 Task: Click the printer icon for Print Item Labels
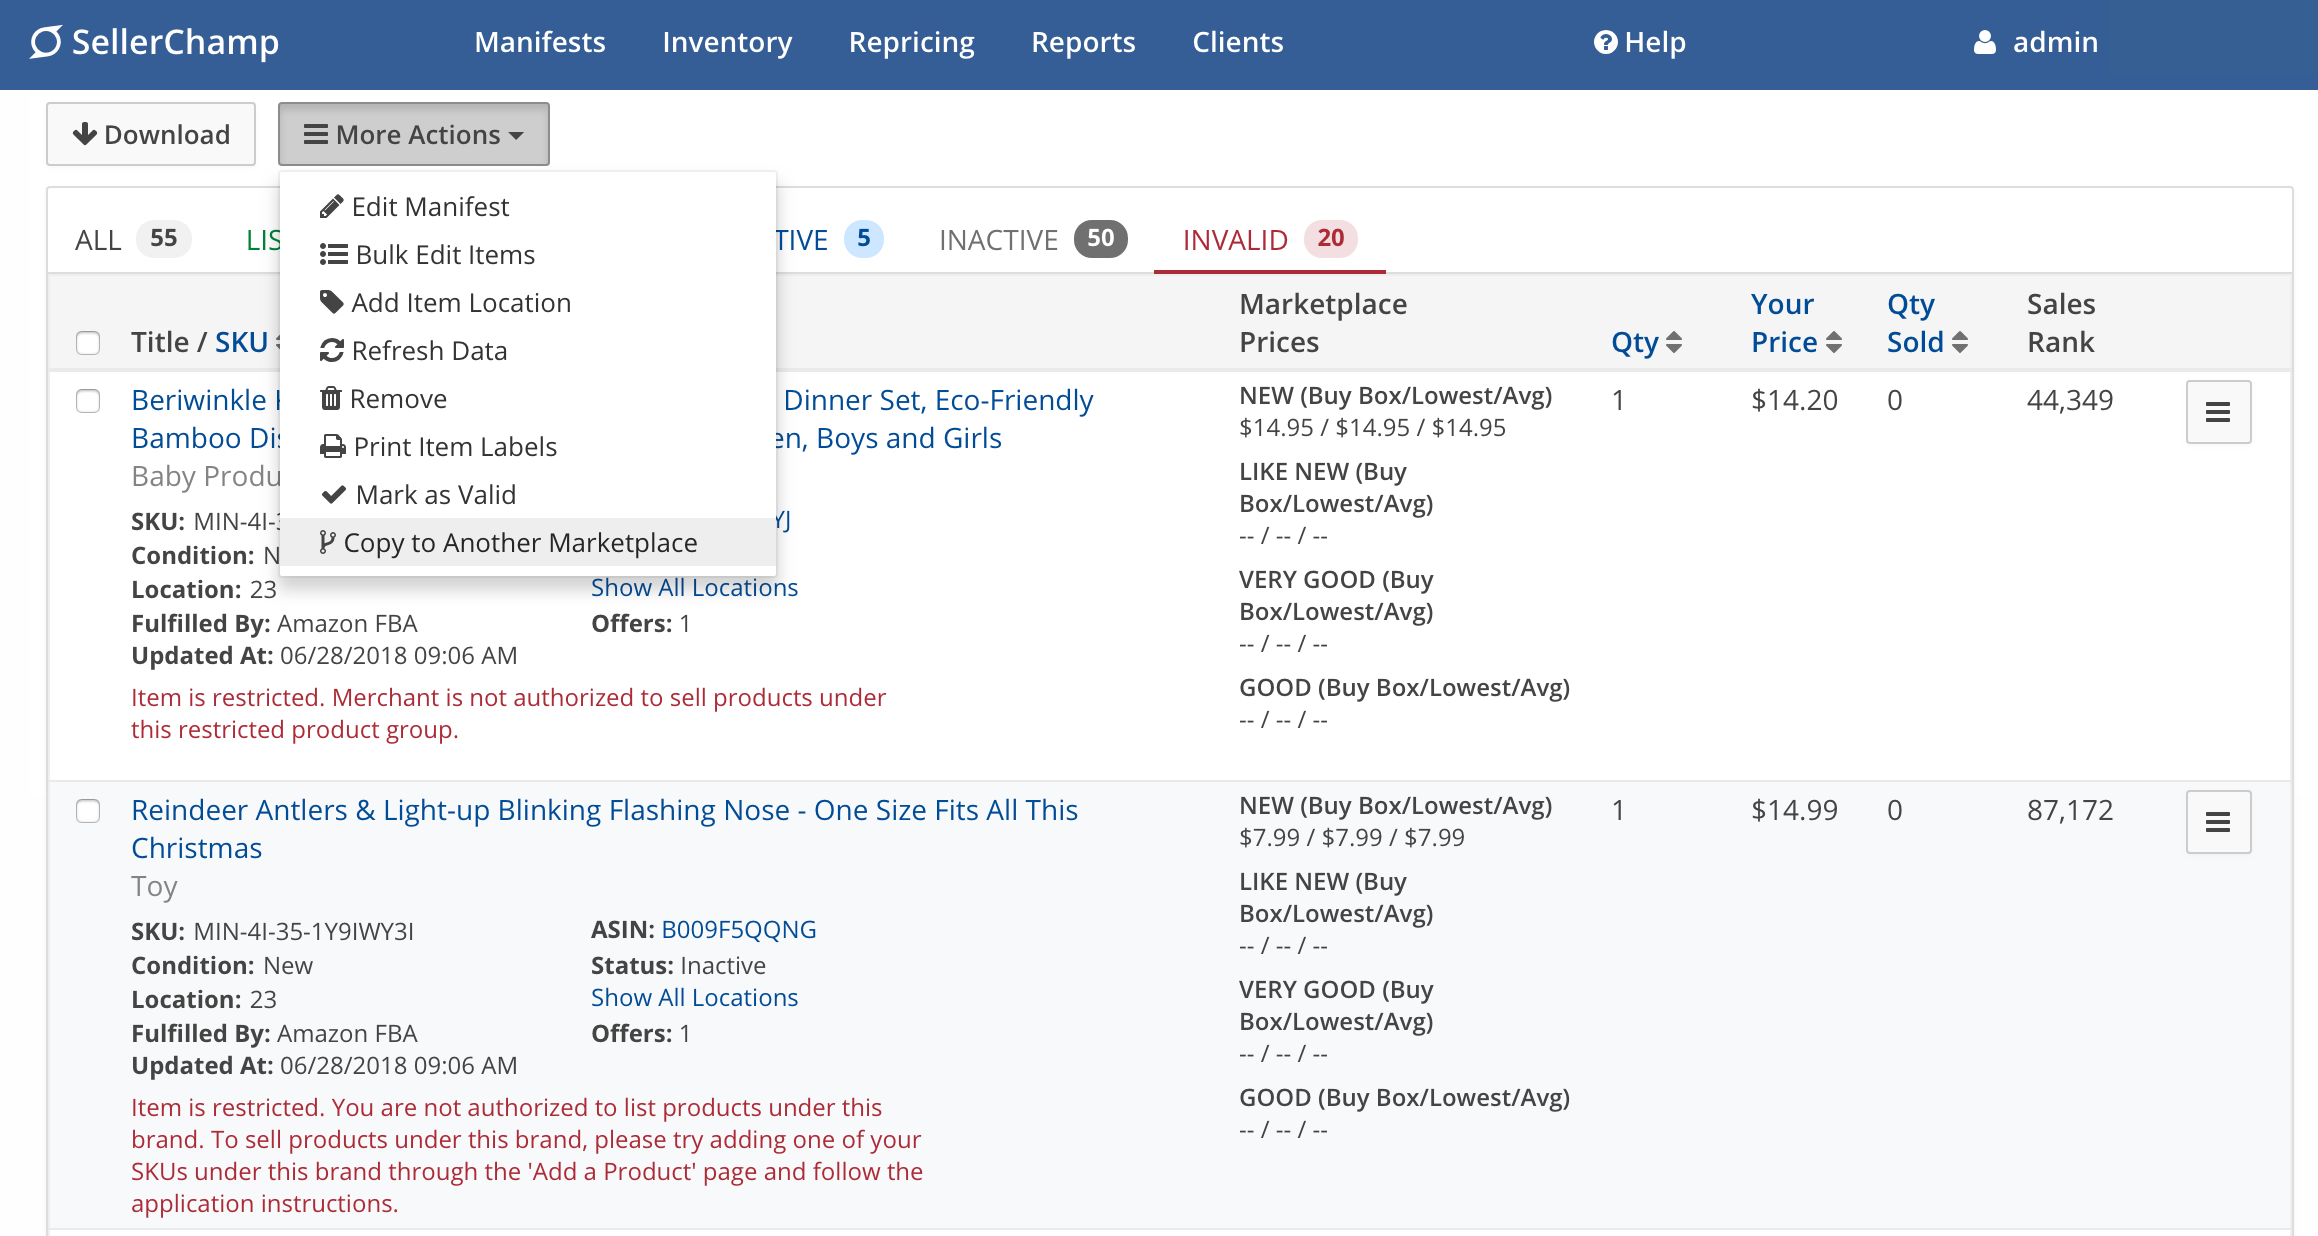click(332, 447)
